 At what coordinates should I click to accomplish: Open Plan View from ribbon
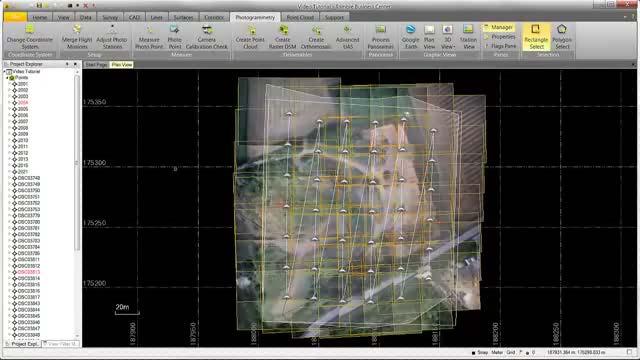(x=429, y=37)
